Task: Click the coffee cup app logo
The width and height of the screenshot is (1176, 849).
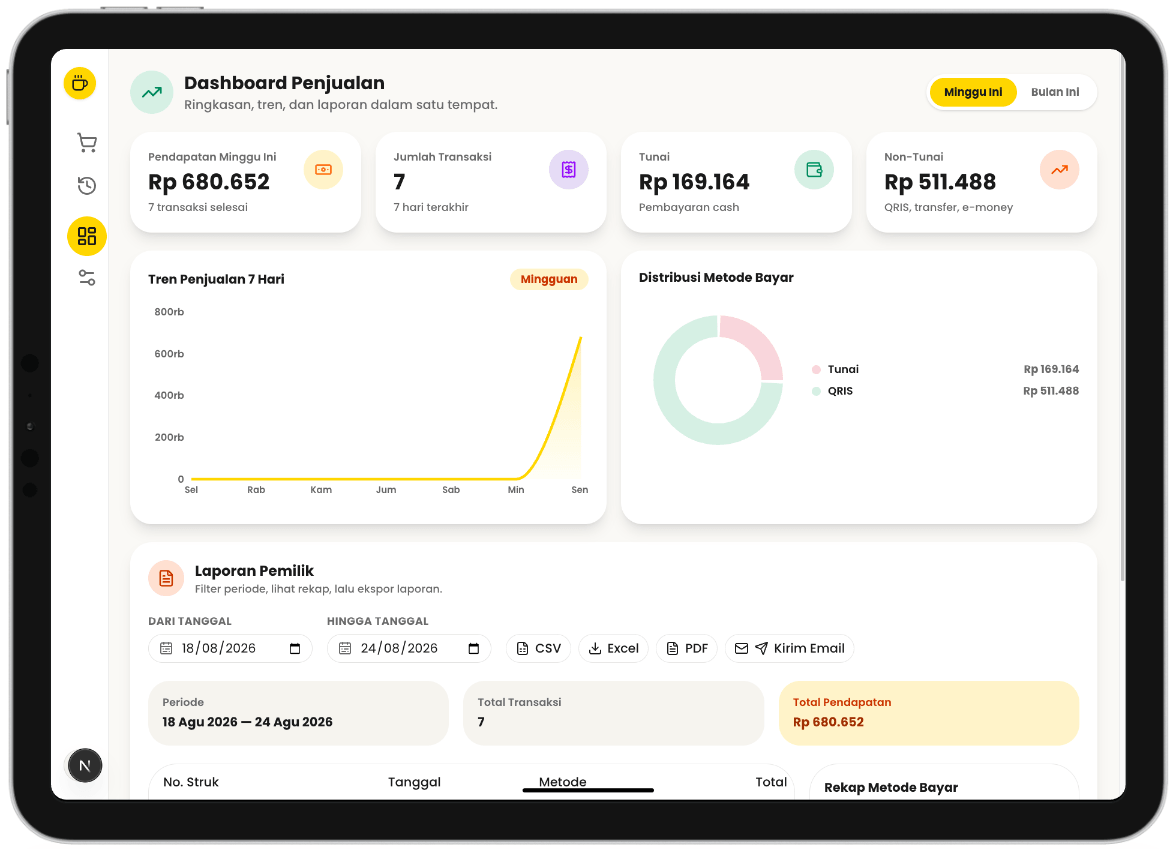Action: click(x=80, y=83)
